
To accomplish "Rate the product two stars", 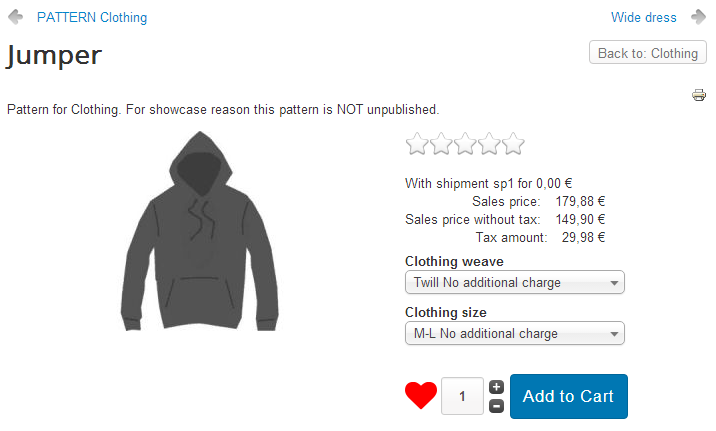I will [441, 144].
